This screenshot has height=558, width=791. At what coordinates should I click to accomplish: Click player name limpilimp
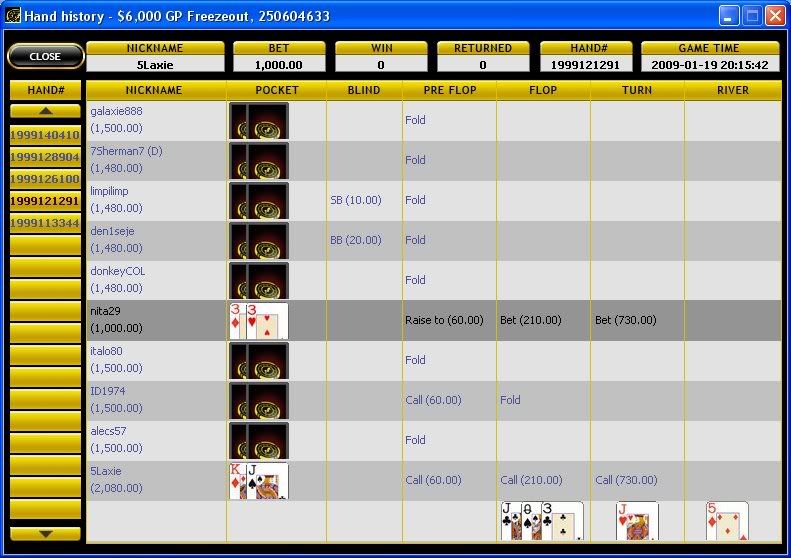tap(109, 191)
